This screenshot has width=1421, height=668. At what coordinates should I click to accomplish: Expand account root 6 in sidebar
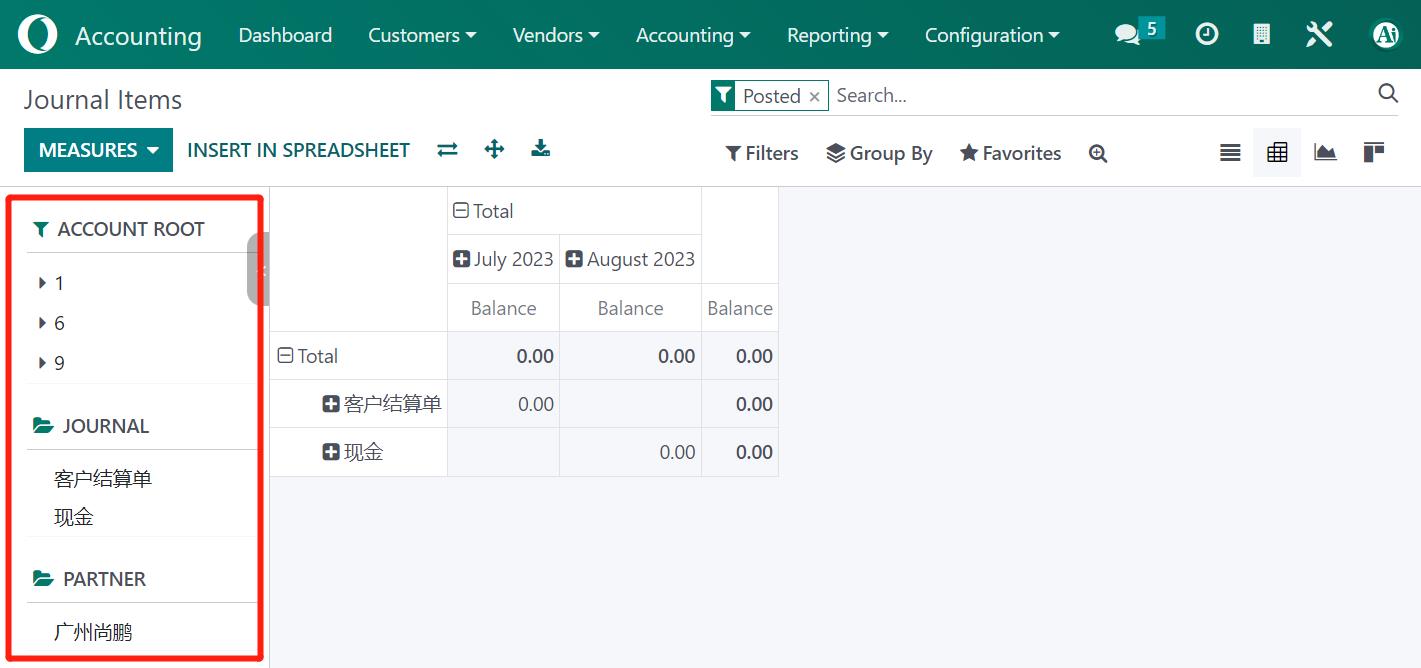click(x=43, y=323)
